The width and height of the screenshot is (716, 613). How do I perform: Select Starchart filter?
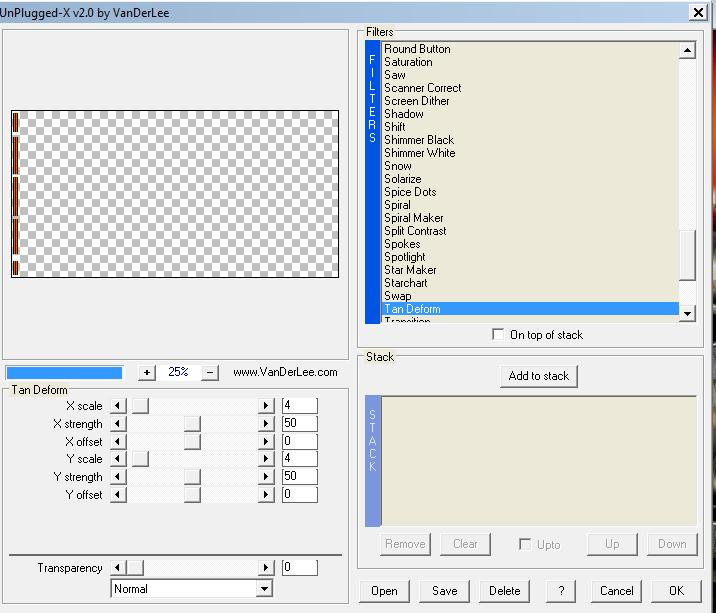pos(405,283)
